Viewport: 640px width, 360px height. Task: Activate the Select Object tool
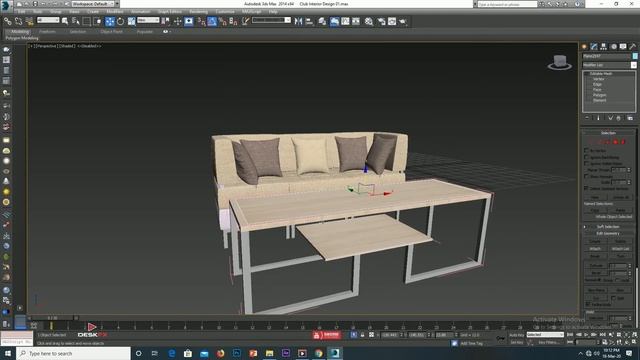pyautogui.click(x=65, y=21)
